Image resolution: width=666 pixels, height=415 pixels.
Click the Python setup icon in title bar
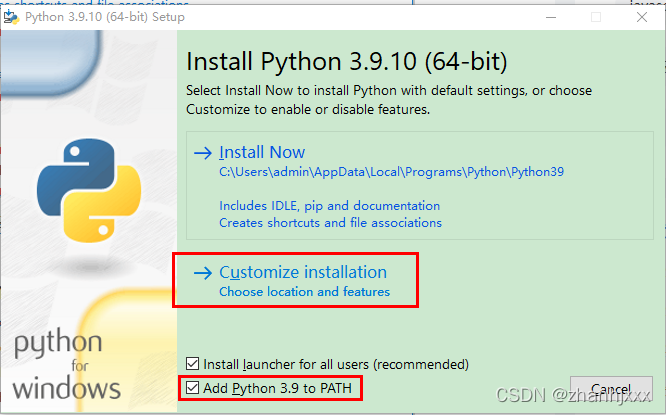click(11, 17)
